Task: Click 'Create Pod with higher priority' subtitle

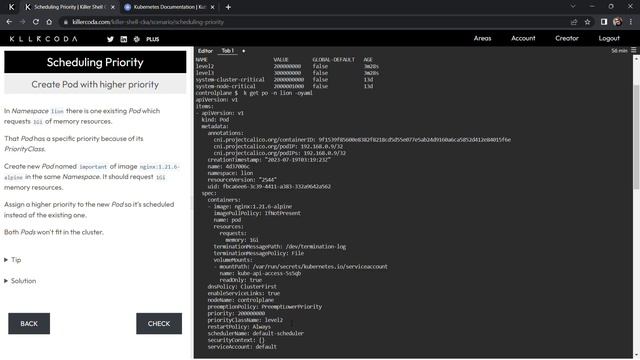Action: pos(95,84)
